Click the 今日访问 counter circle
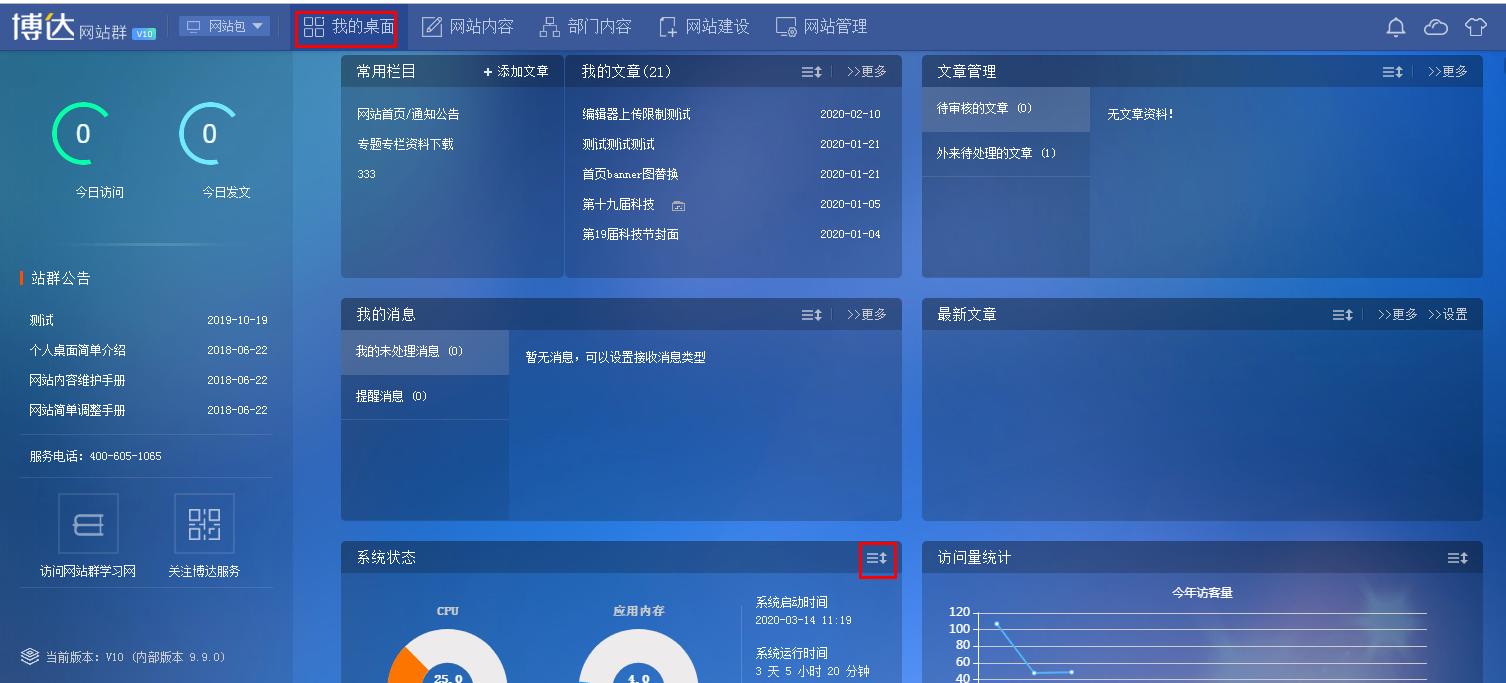Screen dimensions: 1506x683 pyautogui.click(x=83, y=134)
